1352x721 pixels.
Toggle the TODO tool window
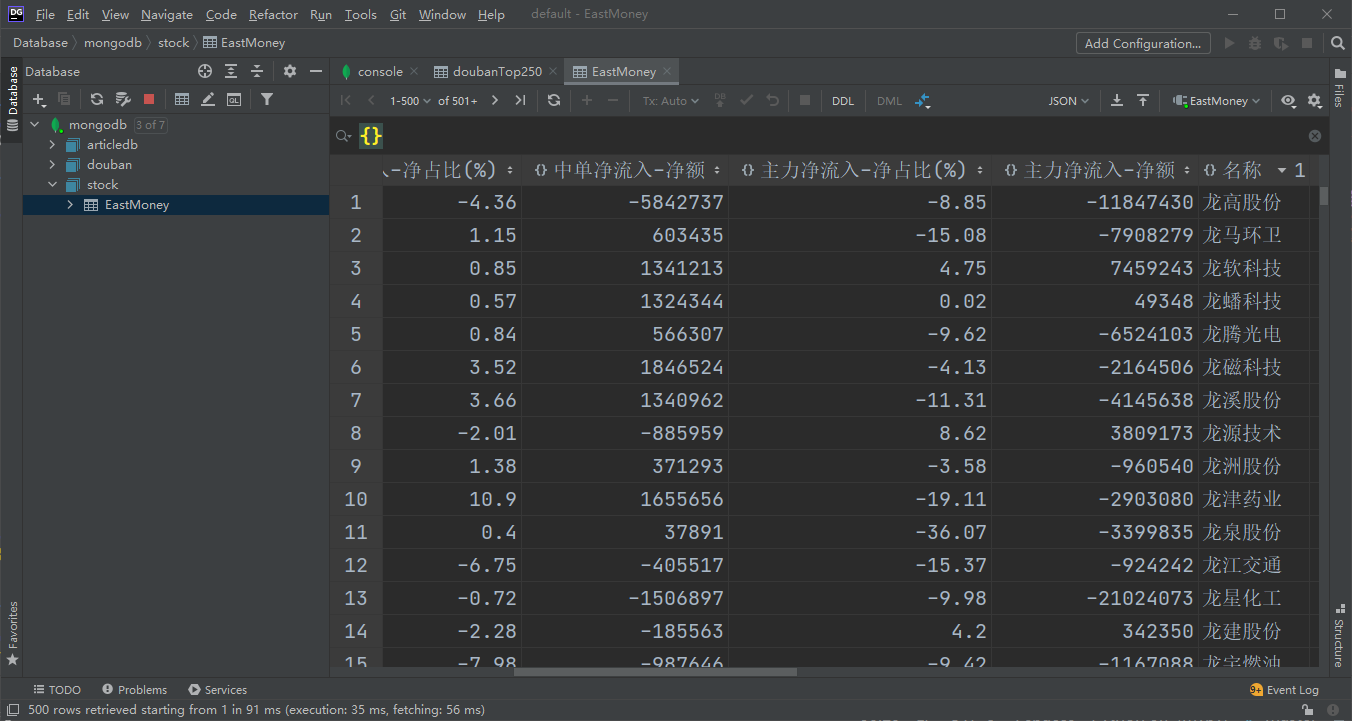click(x=56, y=690)
